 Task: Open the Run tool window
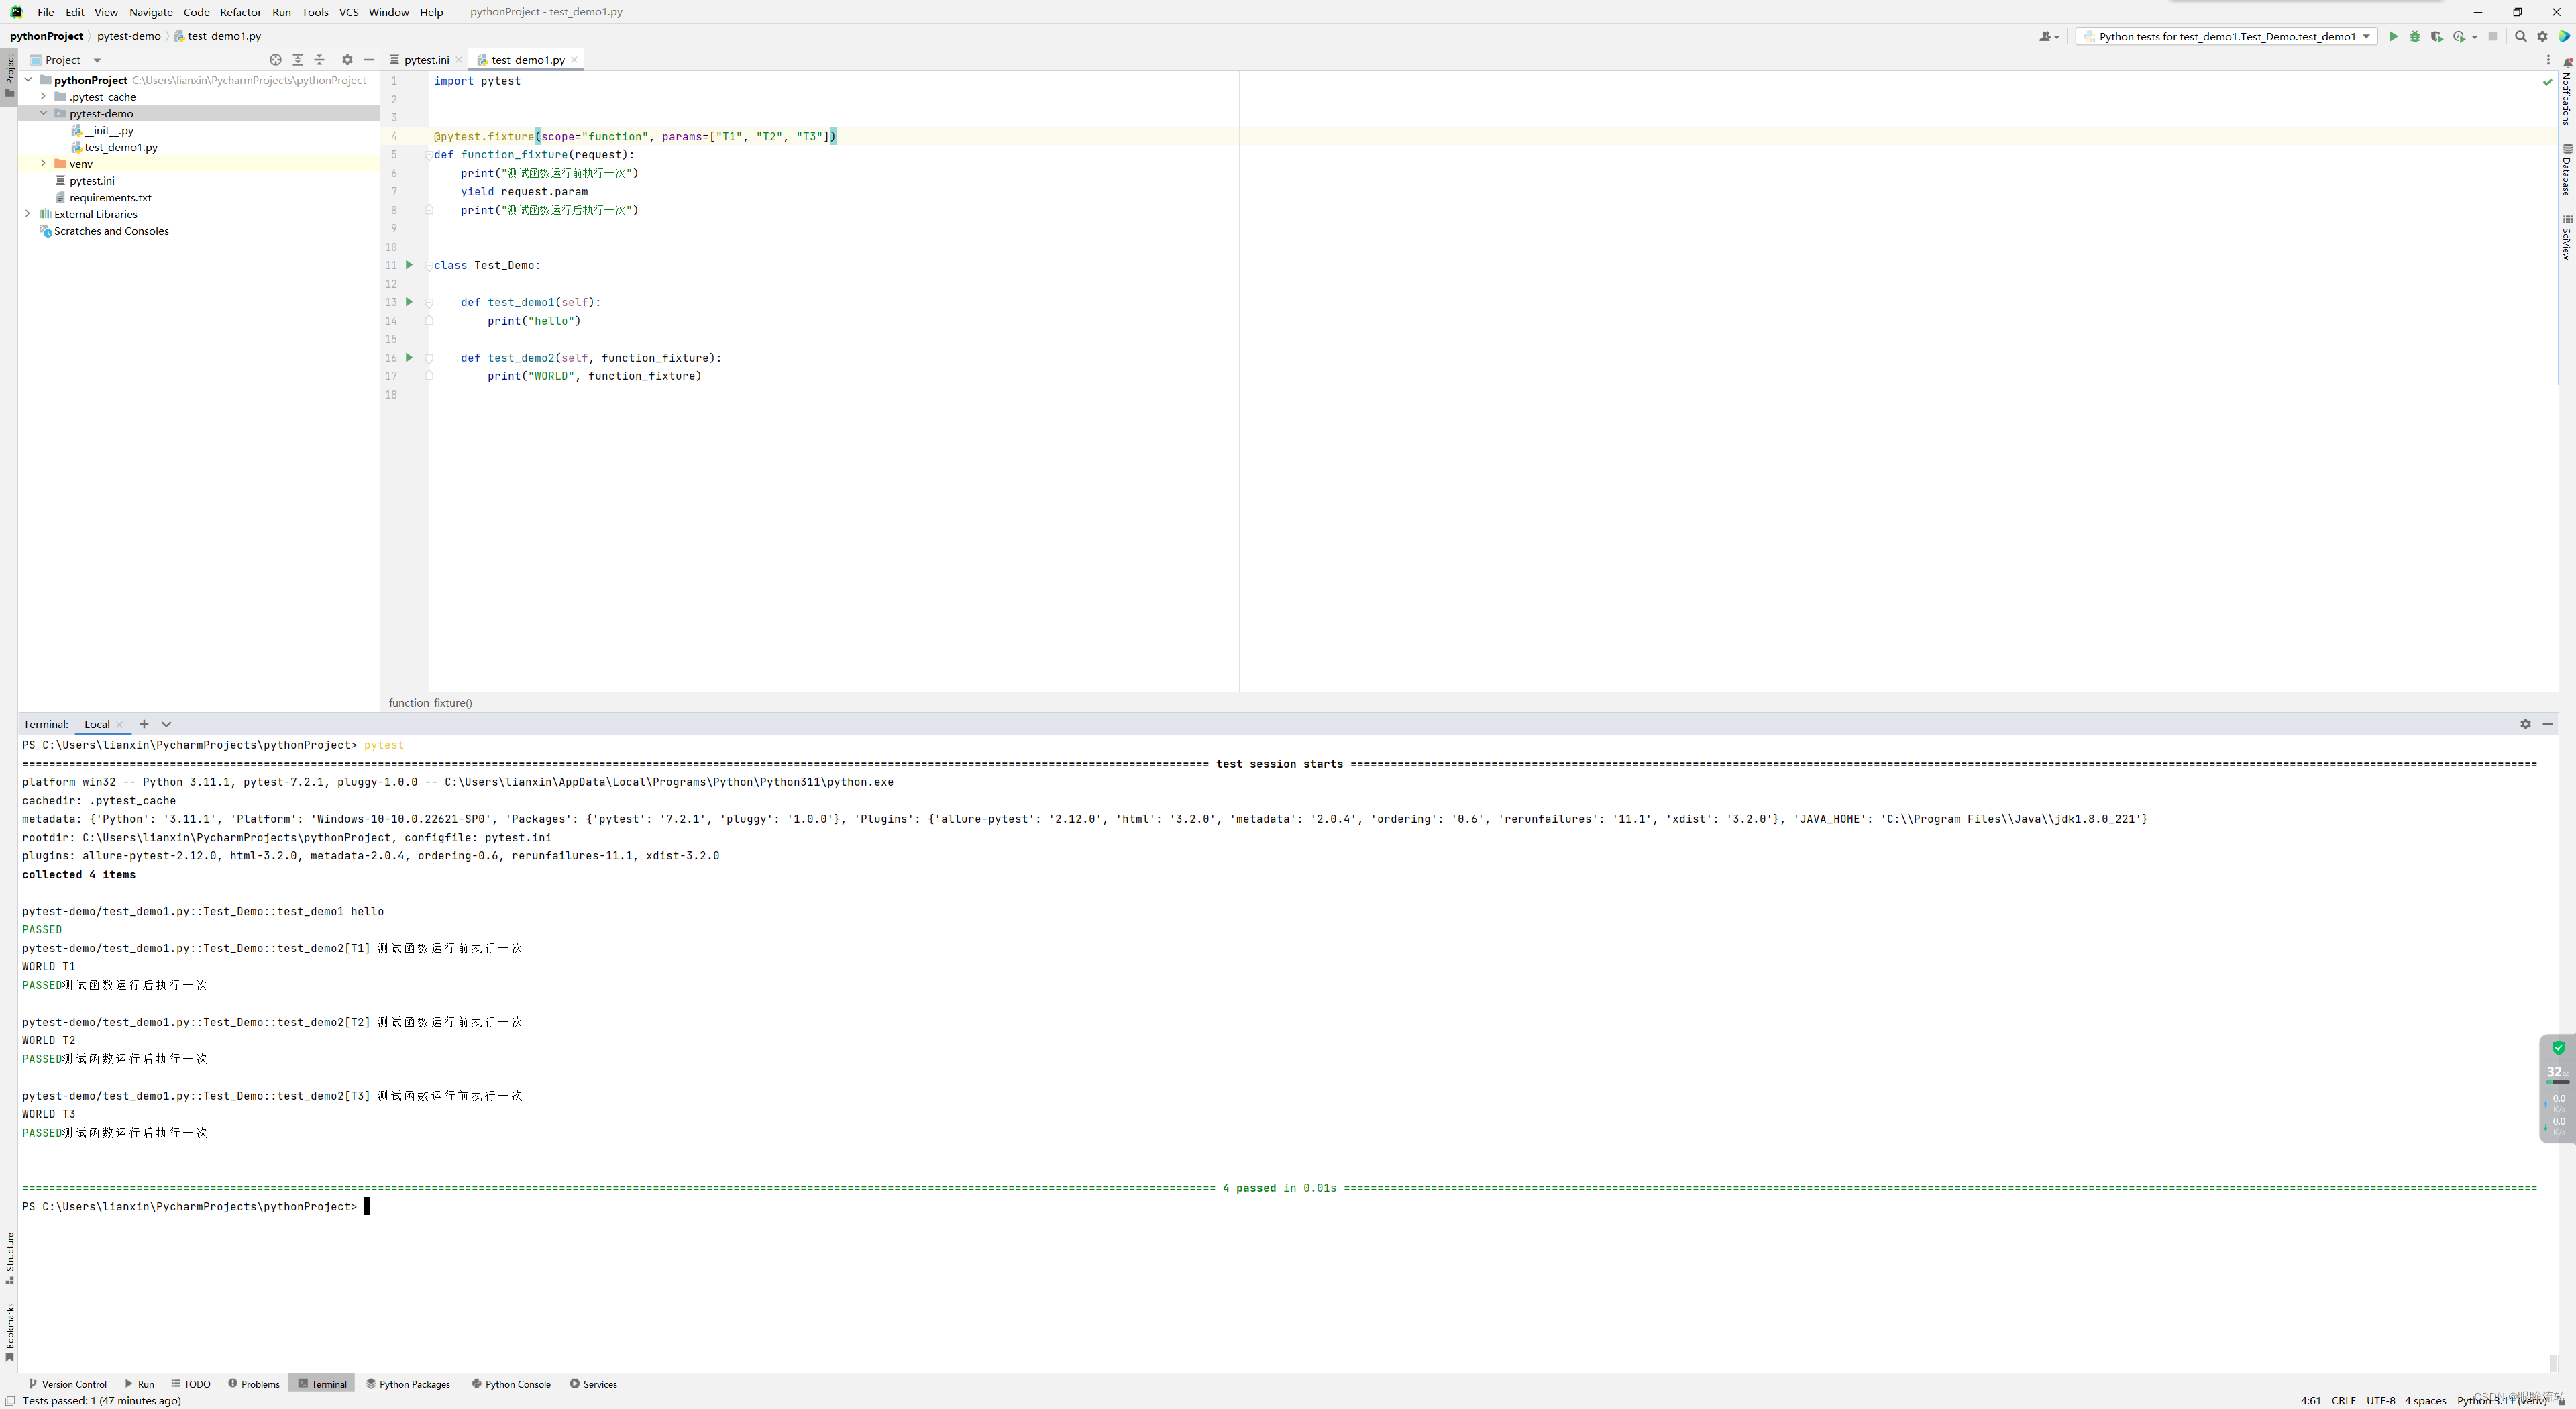(139, 1384)
